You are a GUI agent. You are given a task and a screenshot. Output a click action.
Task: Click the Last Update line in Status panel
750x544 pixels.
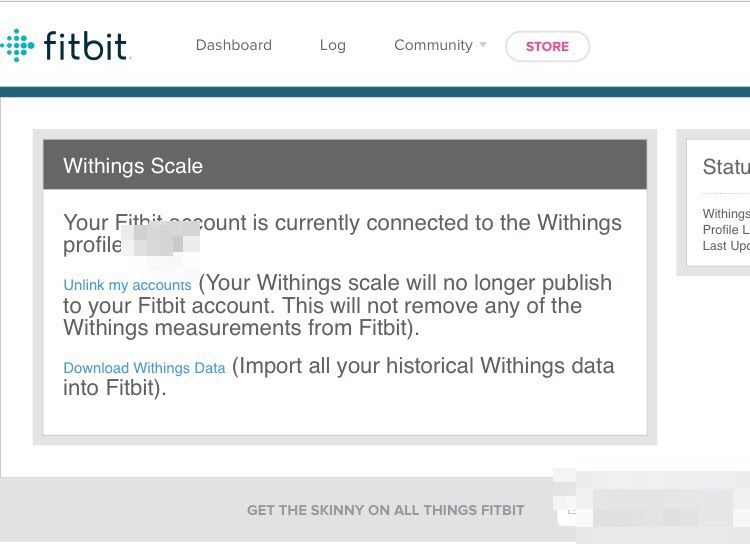(726, 246)
